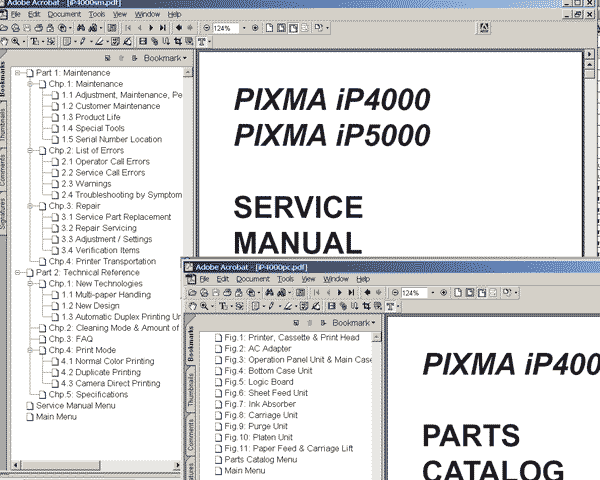Open Tools menu in iP4000sm window
The image size is (600, 480).
click(97, 15)
